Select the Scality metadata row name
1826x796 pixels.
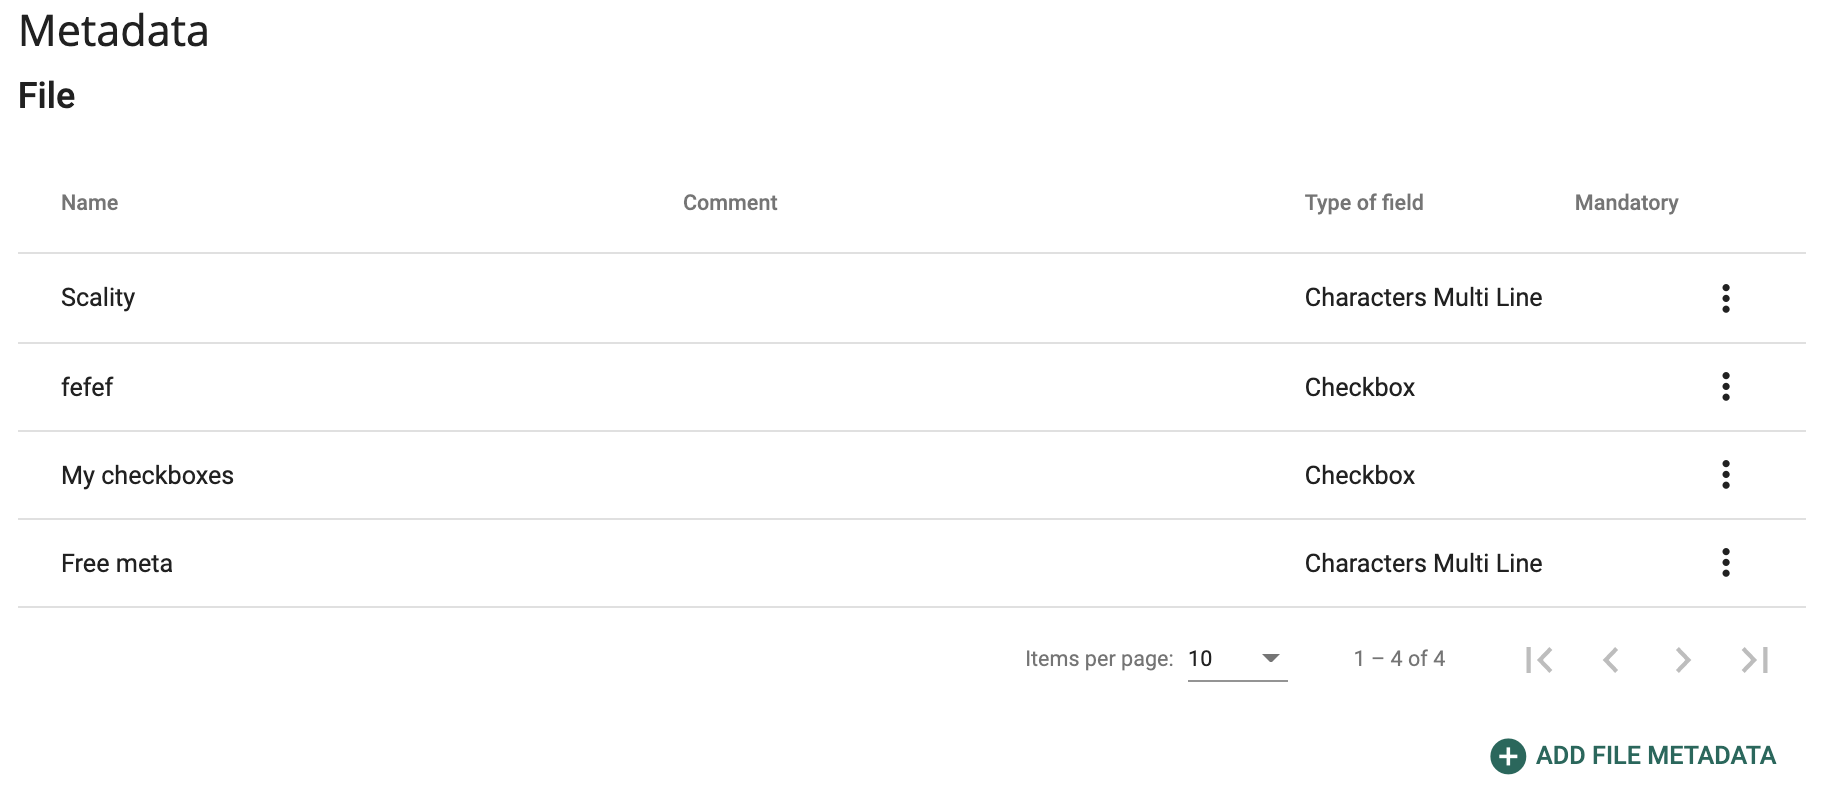pos(98,298)
